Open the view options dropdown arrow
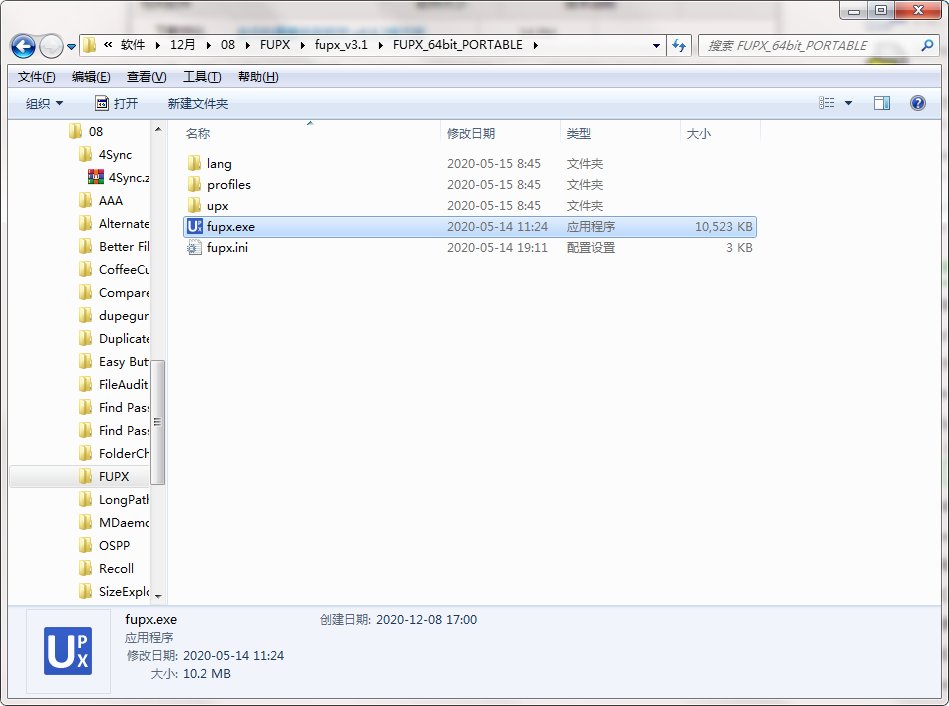 coord(849,103)
